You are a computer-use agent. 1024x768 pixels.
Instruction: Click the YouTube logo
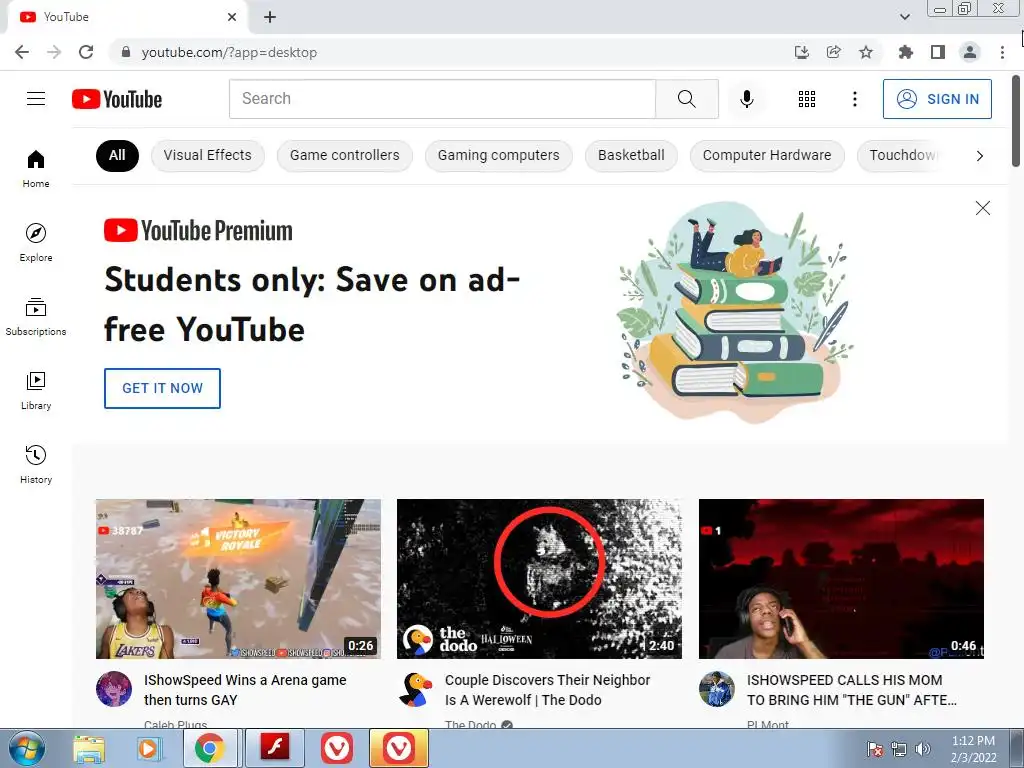pyautogui.click(x=117, y=99)
